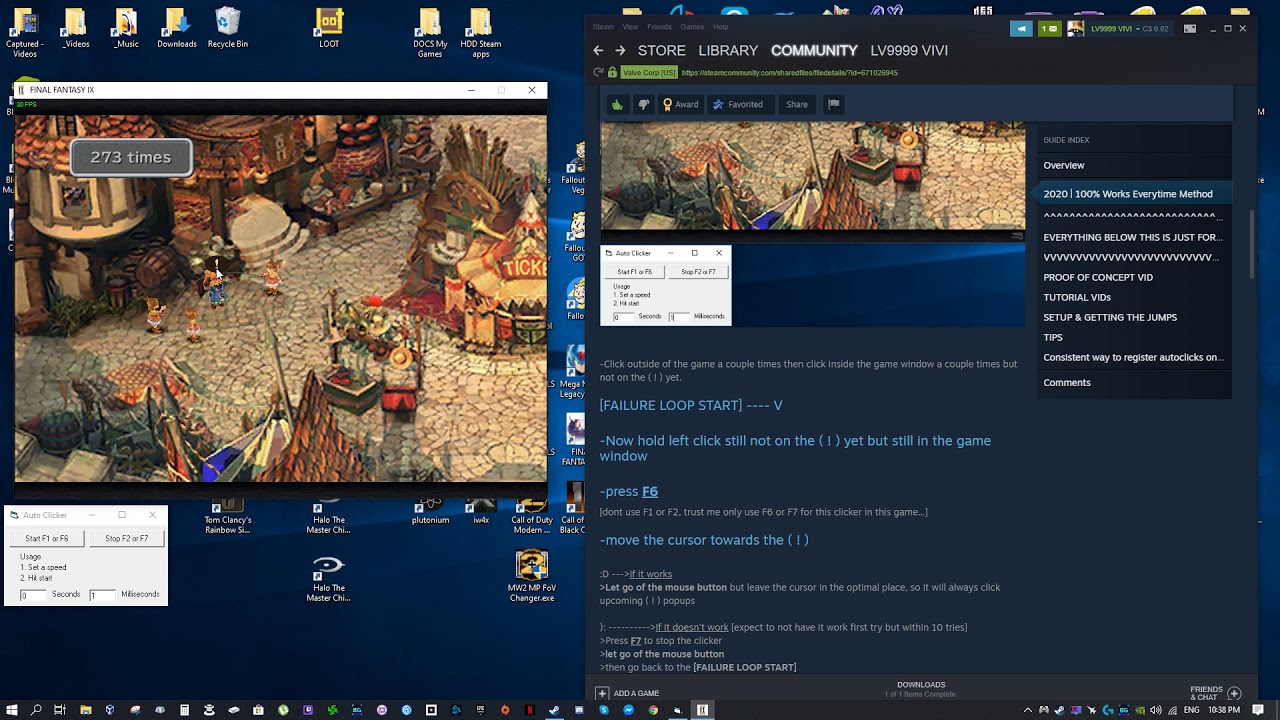Viewport: 1280px width, 720px height.
Task: Open the Comments section from guide index
Action: tap(1067, 382)
